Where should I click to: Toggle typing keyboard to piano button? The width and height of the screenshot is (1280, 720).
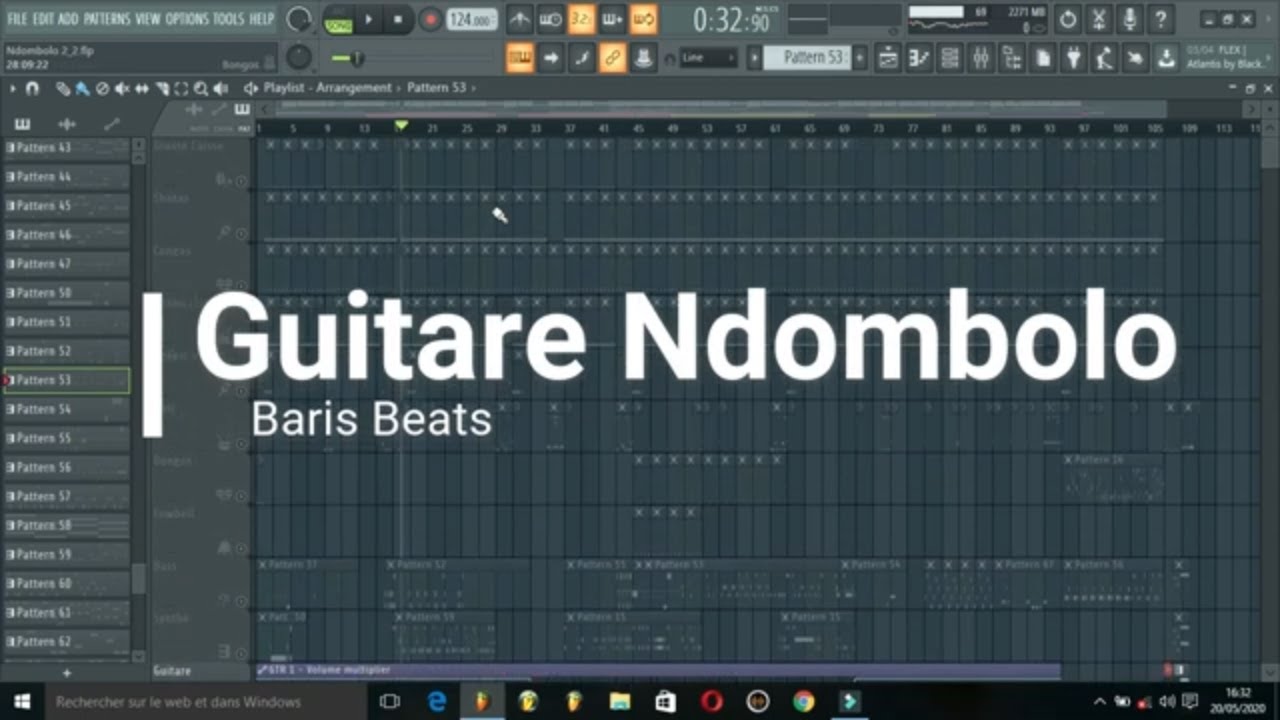click(519, 58)
